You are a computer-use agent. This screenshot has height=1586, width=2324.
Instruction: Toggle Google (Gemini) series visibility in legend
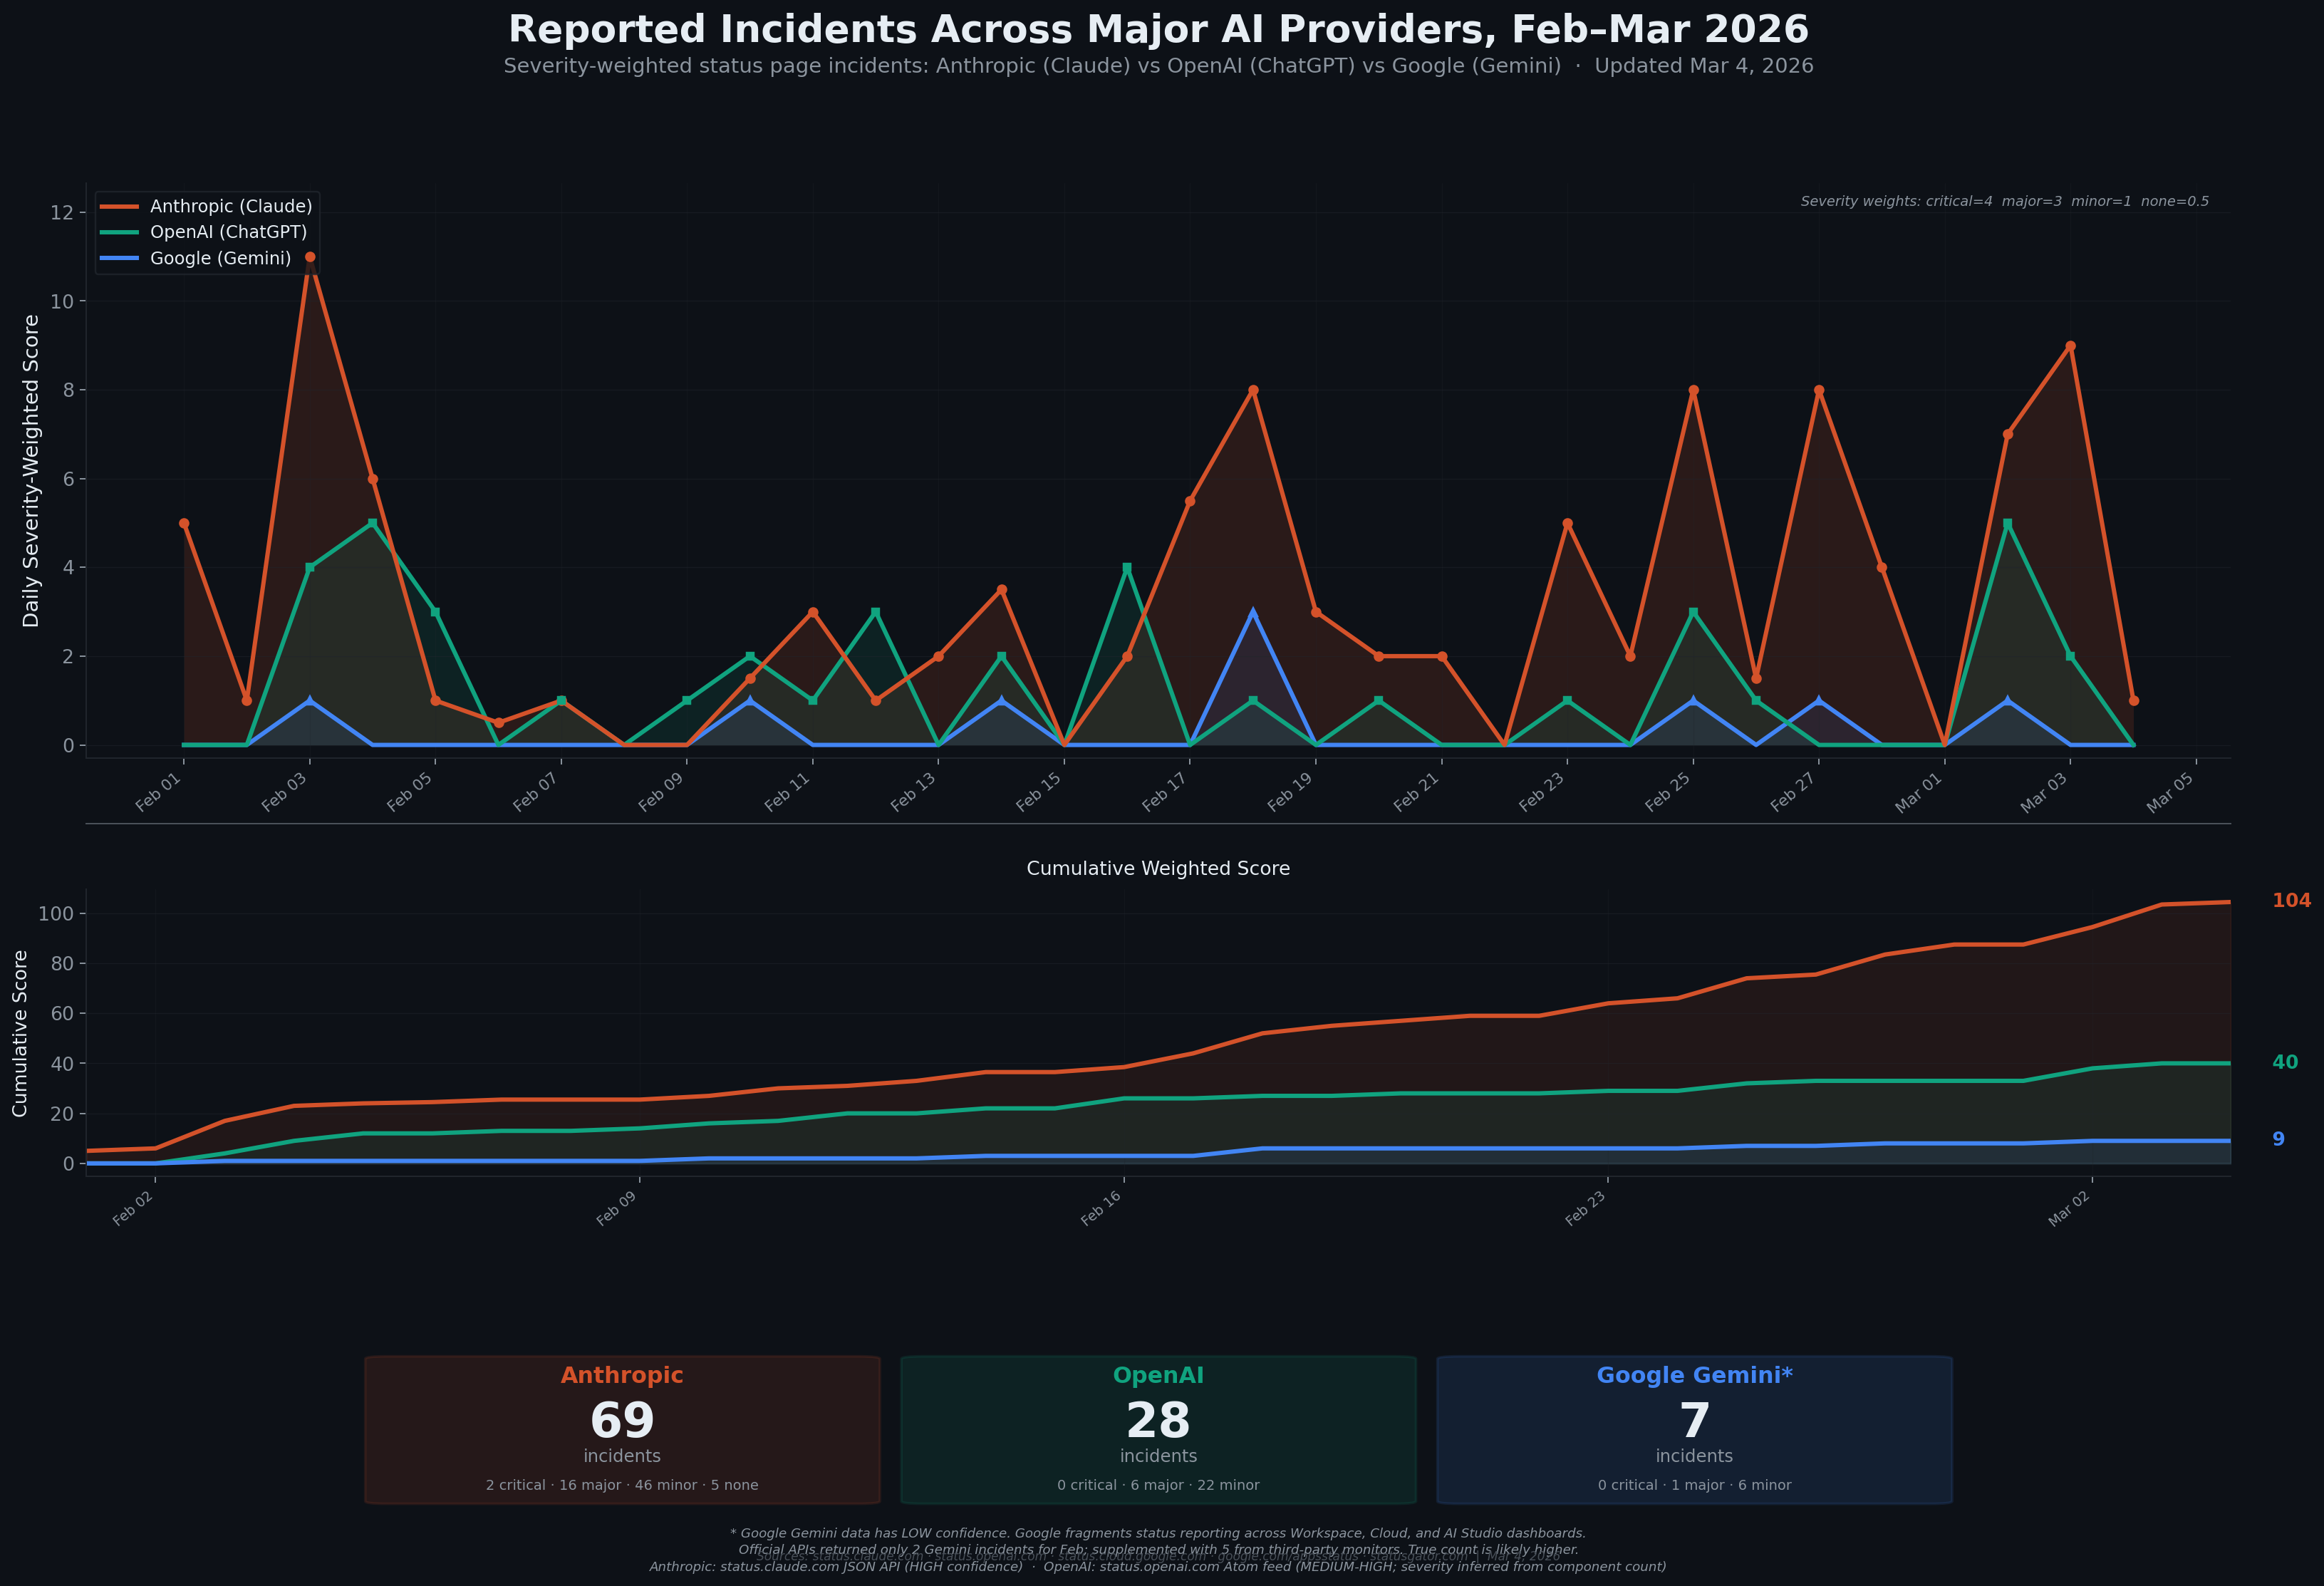pos(220,258)
